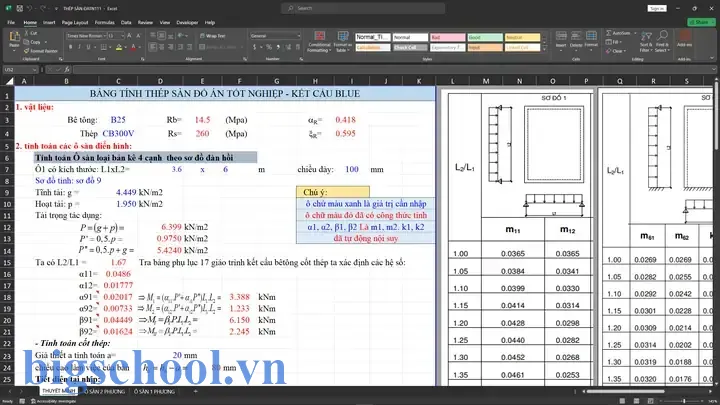Viewport: 720px width, 405px height.
Task: Select sheet tab Ô SÀN 2 PHƯƠNG
Action: pos(104,392)
